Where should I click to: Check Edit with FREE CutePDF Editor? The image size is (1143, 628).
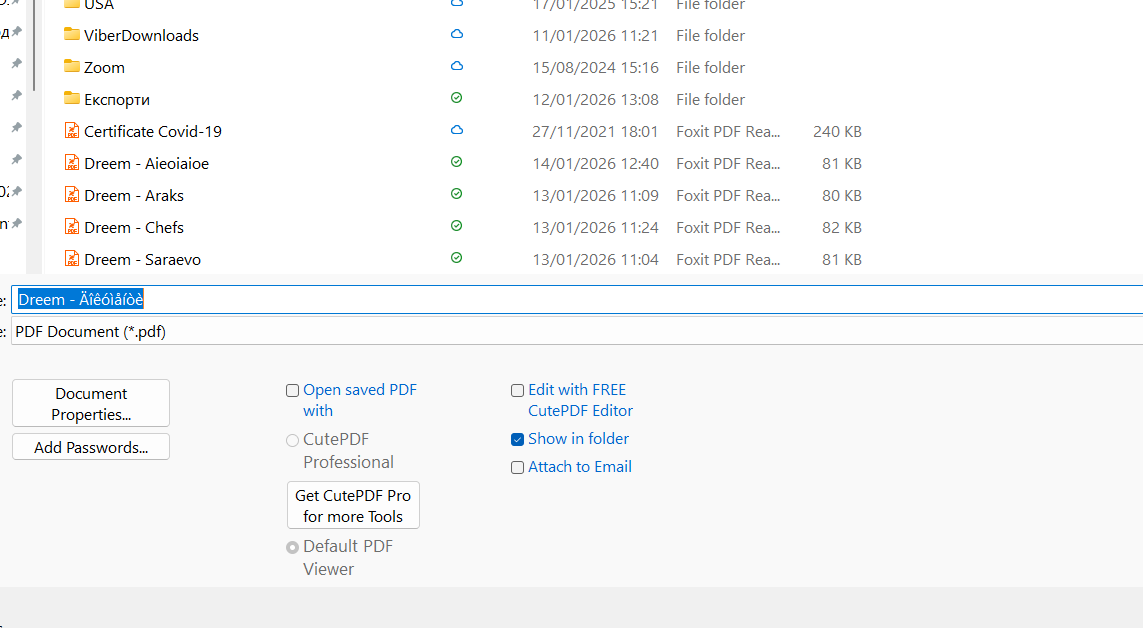click(x=517, y=391)
